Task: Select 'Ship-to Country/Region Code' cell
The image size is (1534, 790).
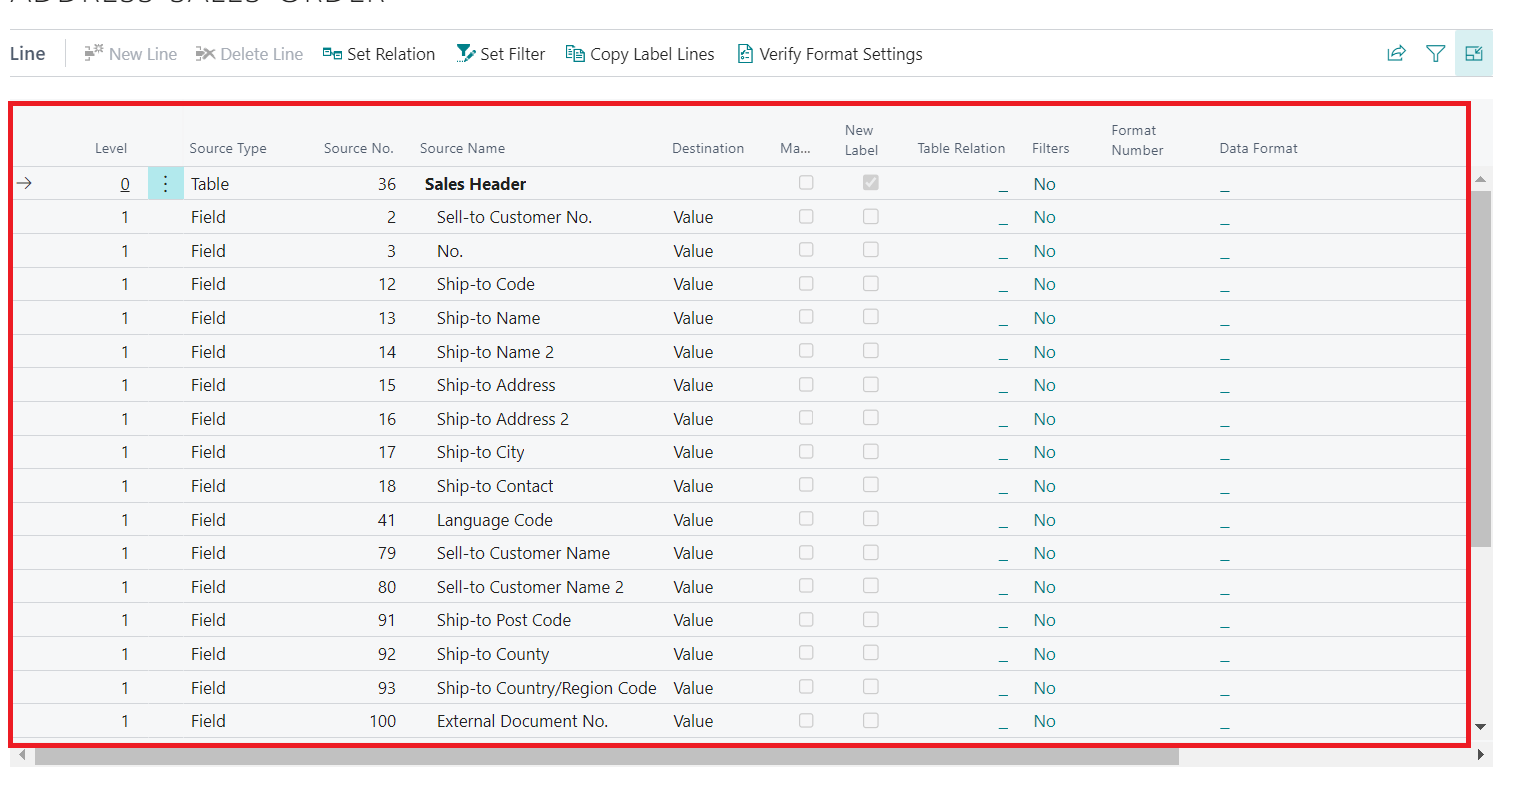Action: click(x=546, y=688)
